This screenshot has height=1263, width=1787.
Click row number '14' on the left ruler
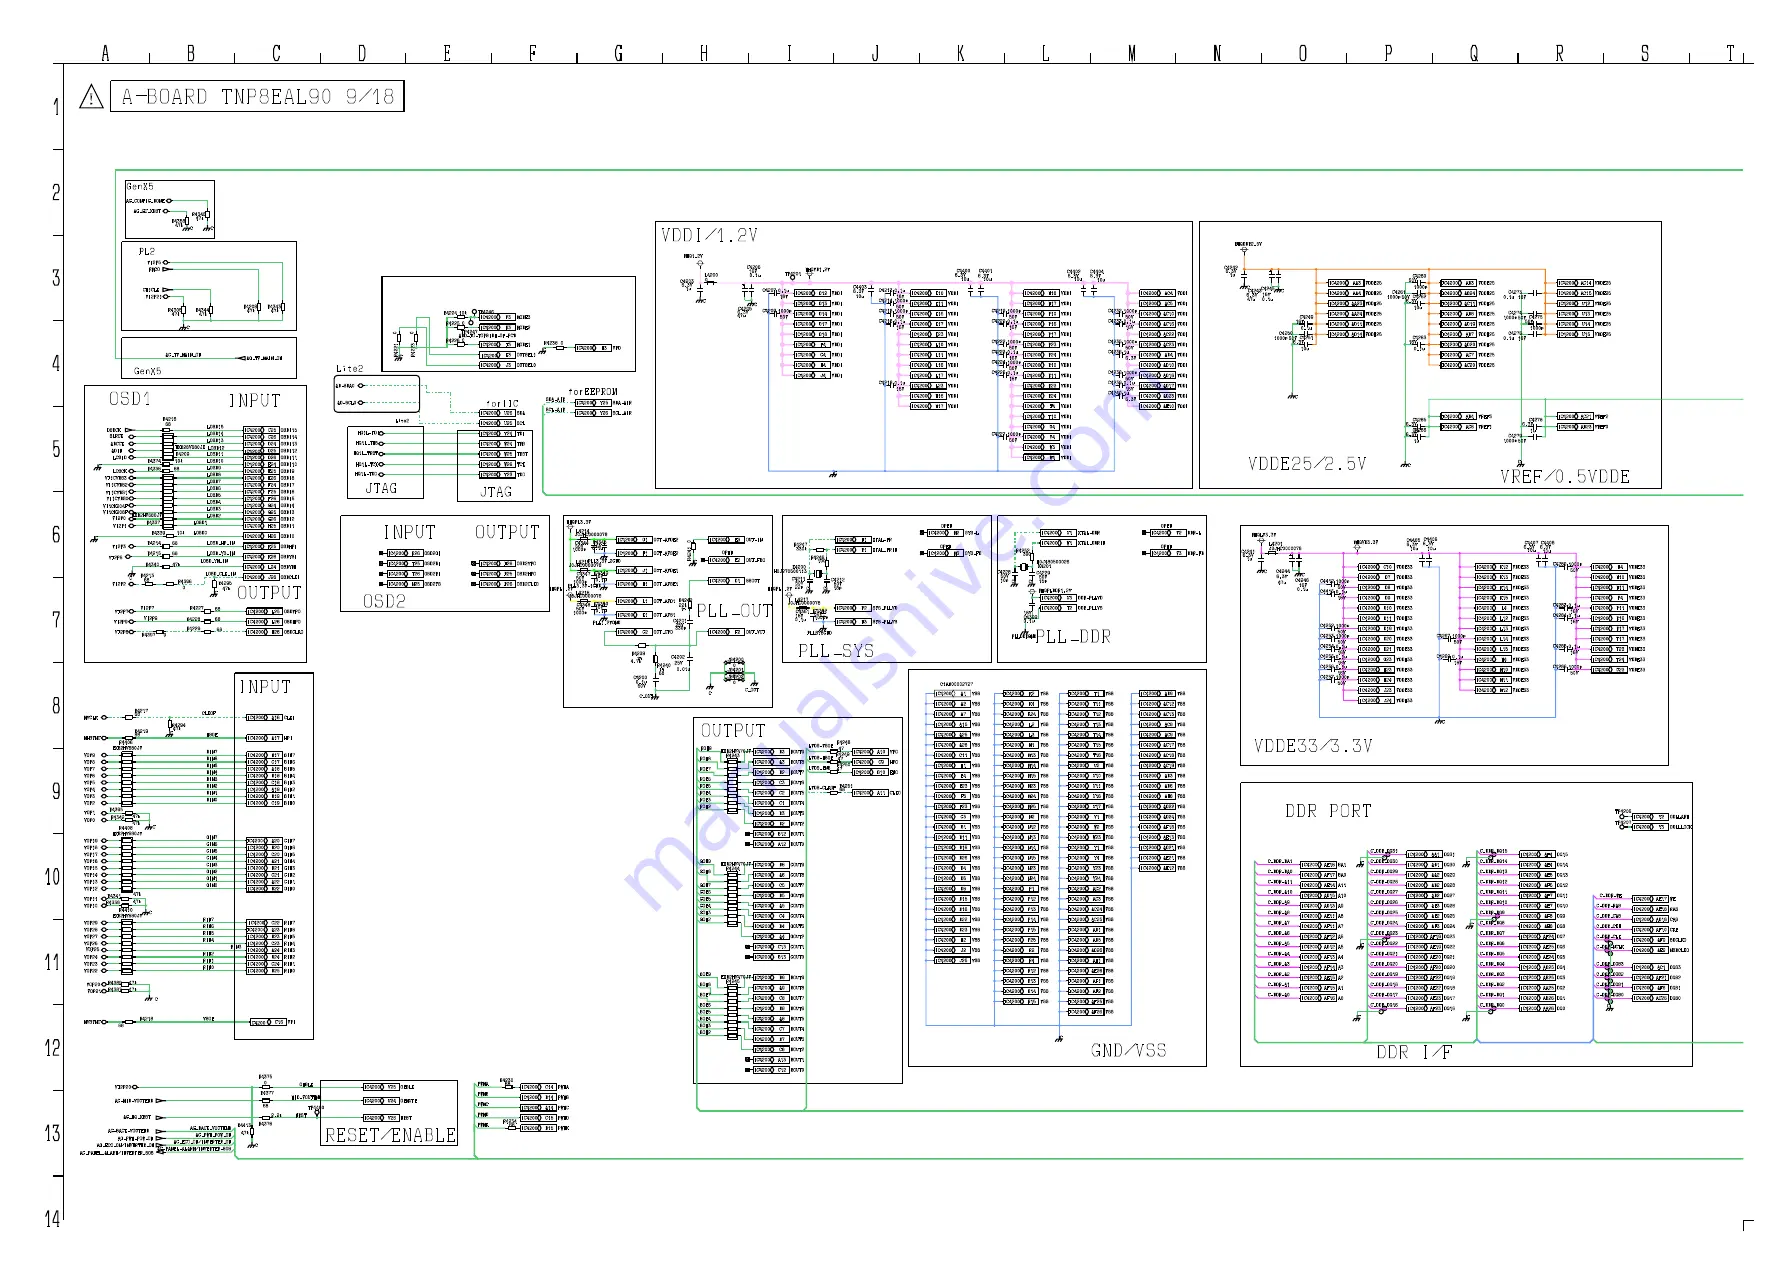[52, 1219]
